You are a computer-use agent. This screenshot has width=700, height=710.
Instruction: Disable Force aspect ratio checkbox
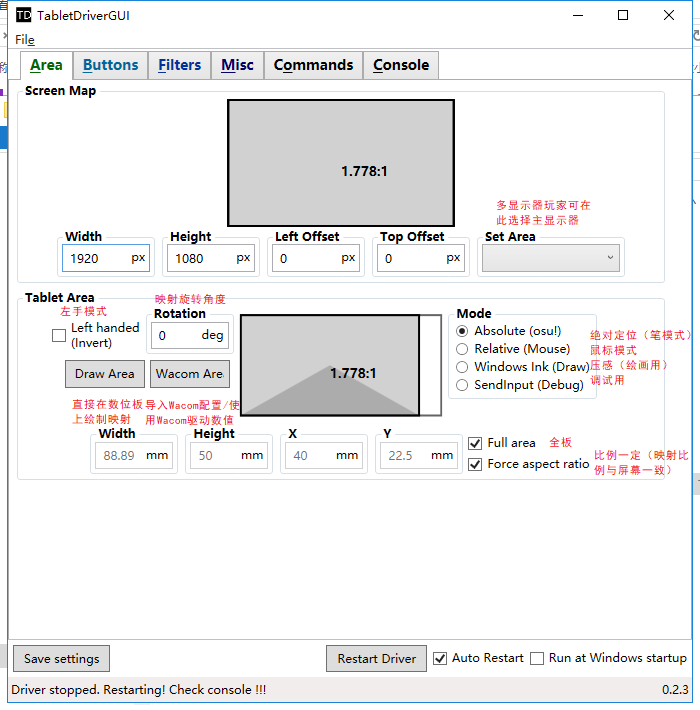pos(475,464)
